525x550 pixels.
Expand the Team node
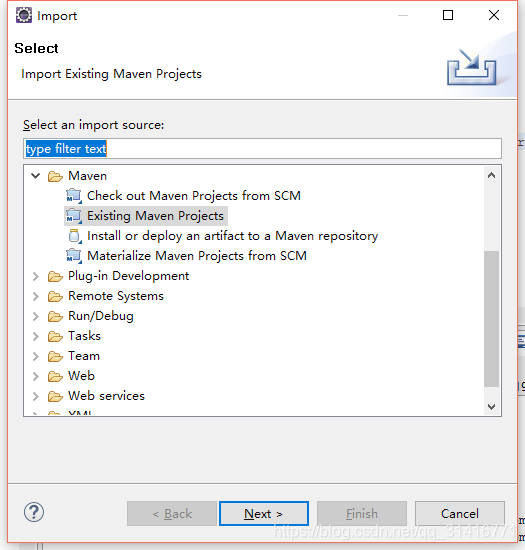(35, 356)
